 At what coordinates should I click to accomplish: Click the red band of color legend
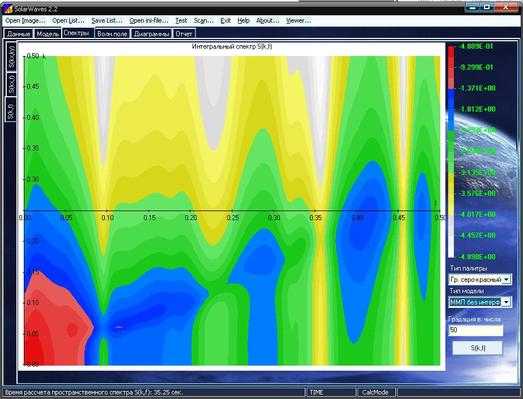coord(451,67)
